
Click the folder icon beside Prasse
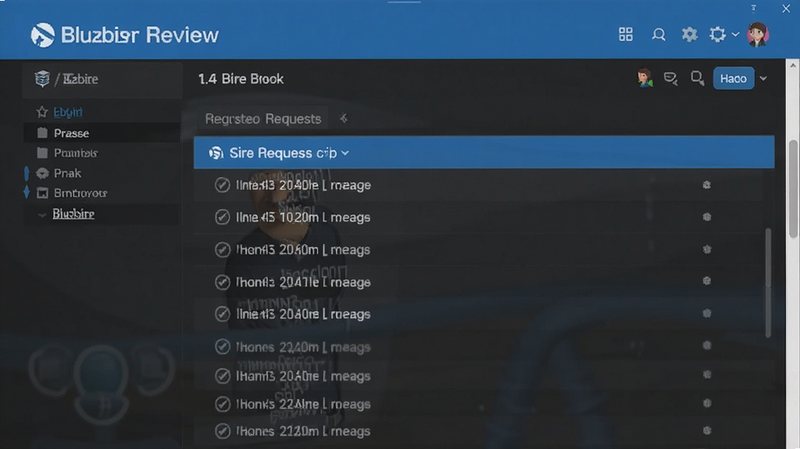42,133
